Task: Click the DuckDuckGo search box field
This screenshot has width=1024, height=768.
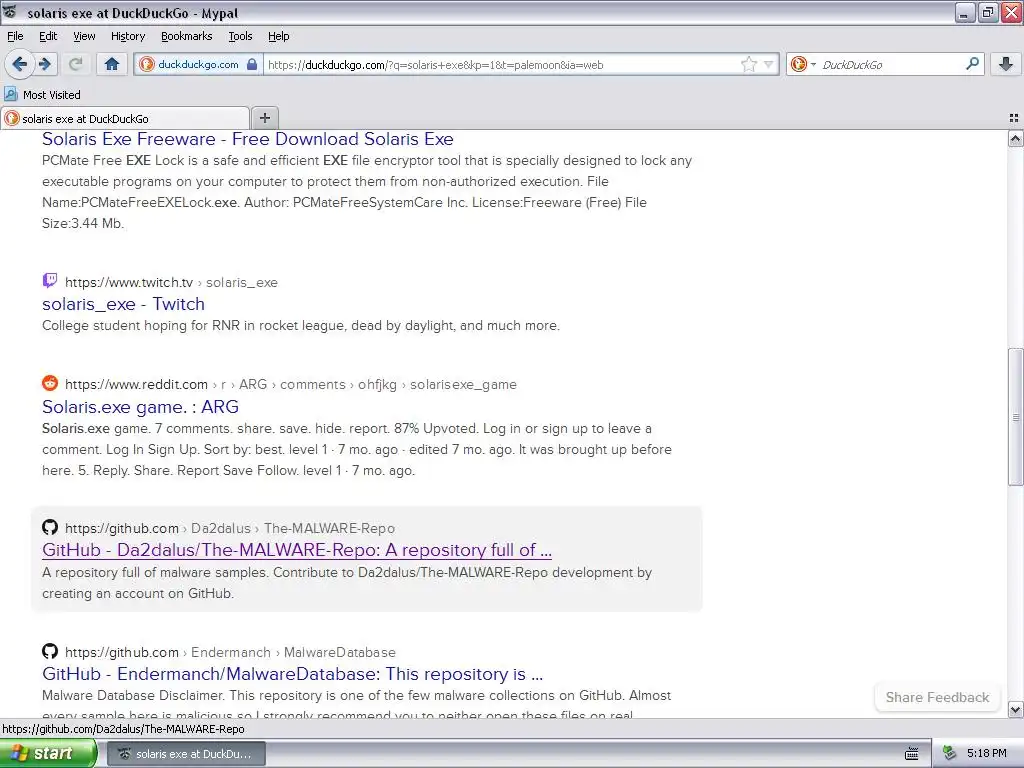Action: pyautogui.click(x=891, y=64)
